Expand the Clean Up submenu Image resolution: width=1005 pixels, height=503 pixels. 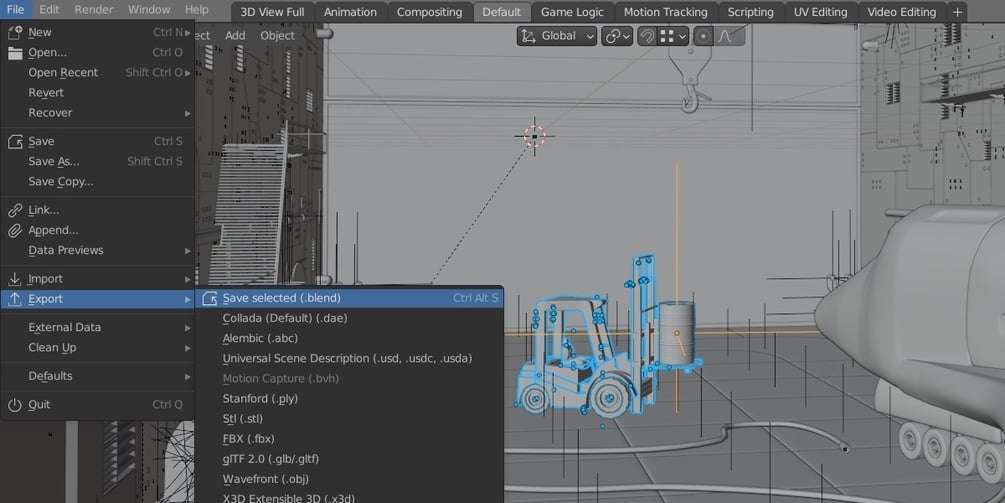[x=97, y=347]
